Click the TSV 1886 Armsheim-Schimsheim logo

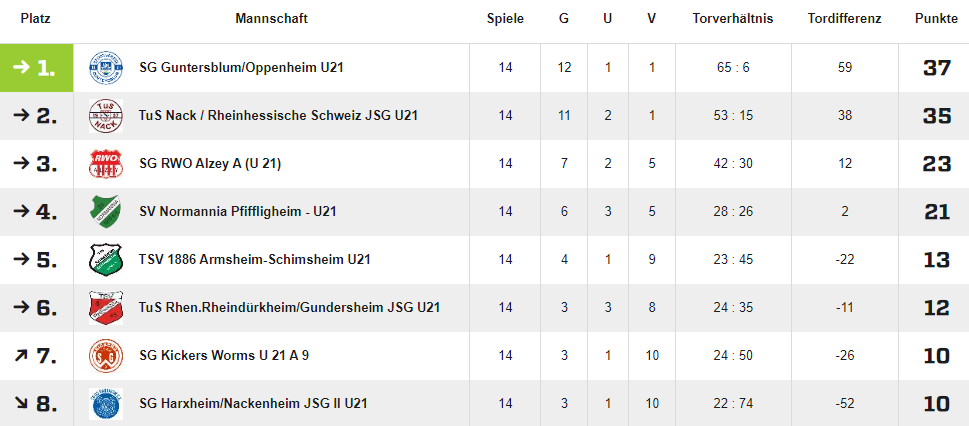tap(104, 259)
